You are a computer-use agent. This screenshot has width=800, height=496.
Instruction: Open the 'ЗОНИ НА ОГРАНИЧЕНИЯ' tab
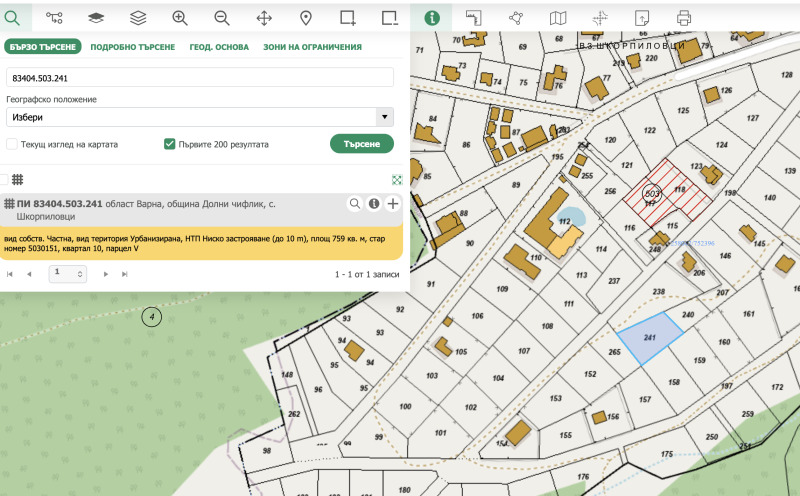coord(312,47)
